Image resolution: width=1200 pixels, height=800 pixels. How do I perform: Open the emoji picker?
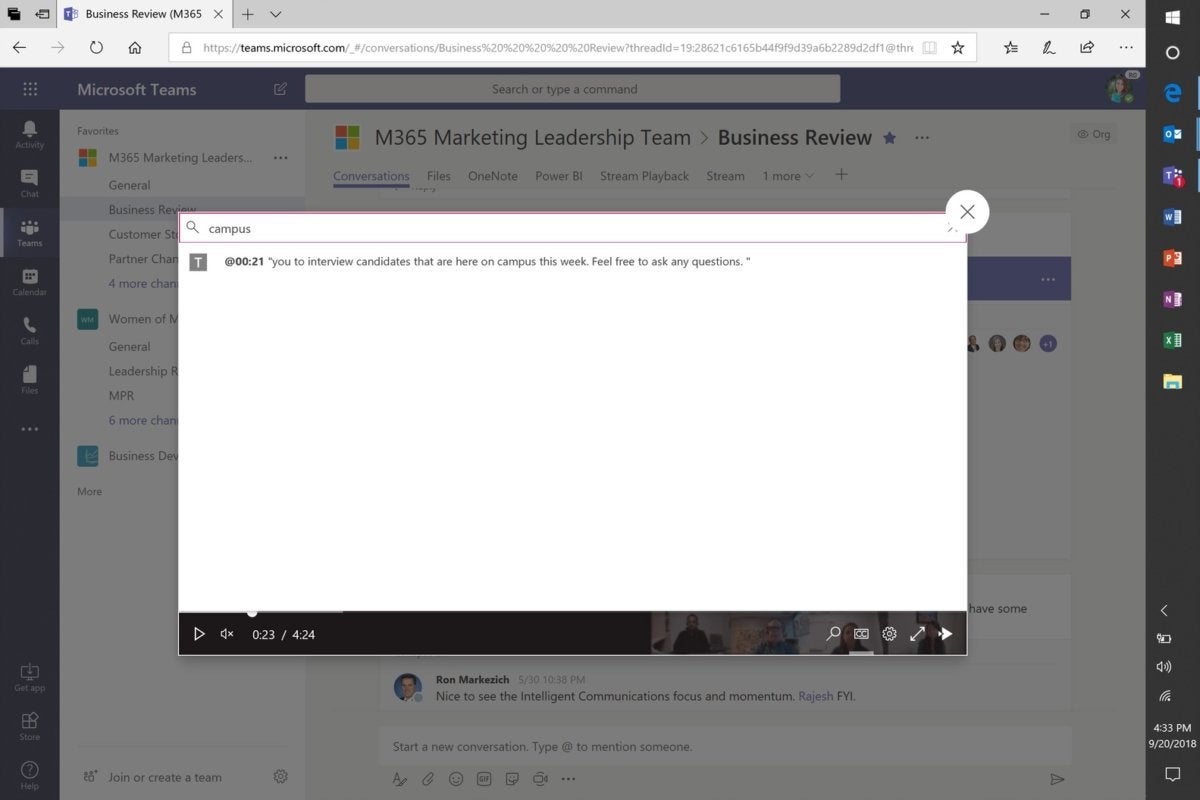click(456, 779)
